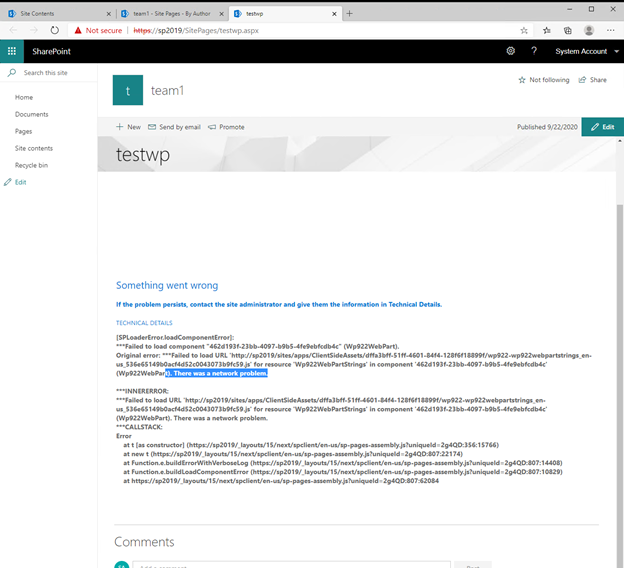The height and width of the screenshot is (568, 624).
Task: Click the teal Edit page button
Action: click(603, 127)
